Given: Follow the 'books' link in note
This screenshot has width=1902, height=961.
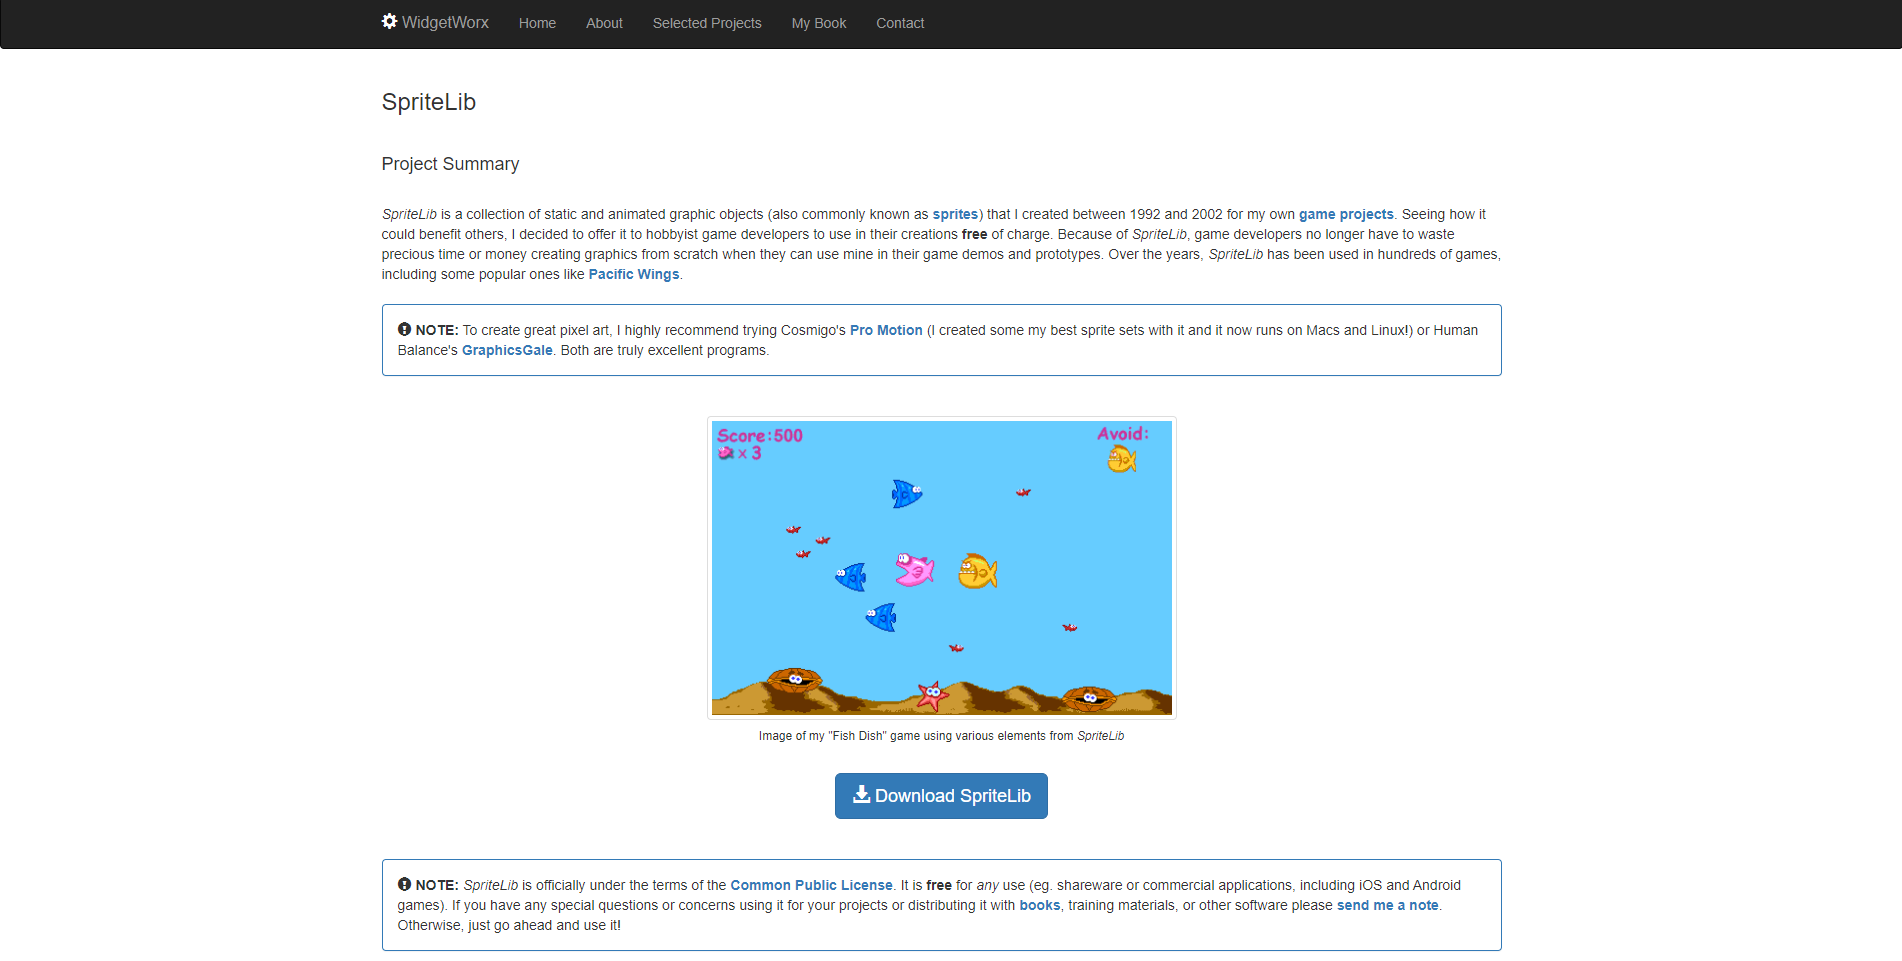Looking at the screenshot, I should [1039, 905].
